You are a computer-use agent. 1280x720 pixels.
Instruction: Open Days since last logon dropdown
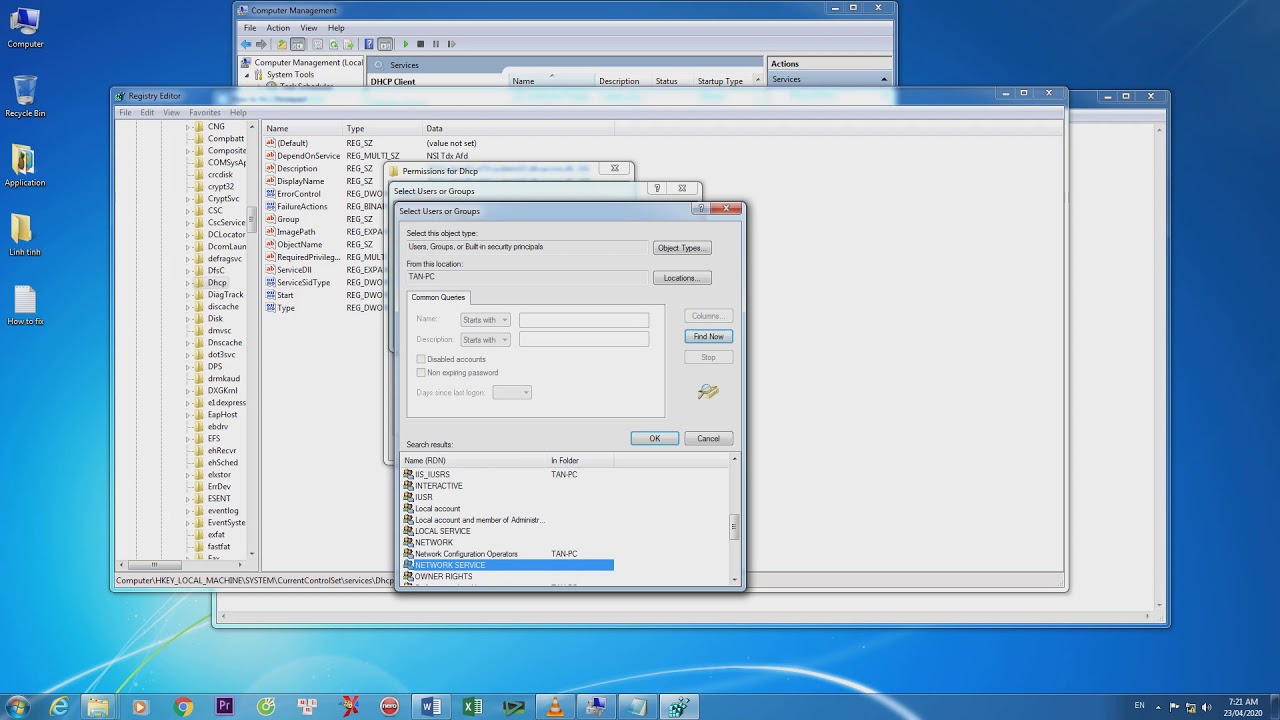512,392
